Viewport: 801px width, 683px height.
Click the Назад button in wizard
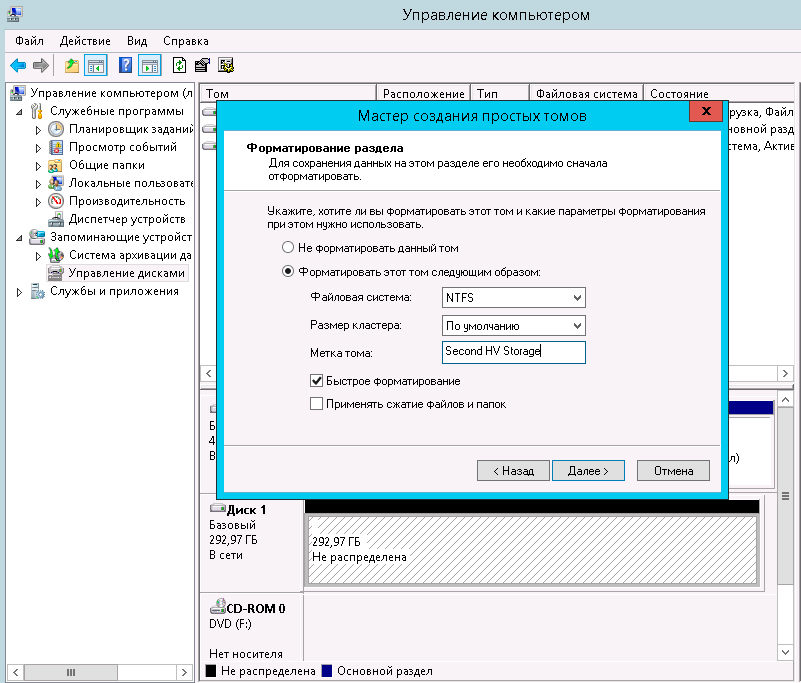[x=513, y=470]
